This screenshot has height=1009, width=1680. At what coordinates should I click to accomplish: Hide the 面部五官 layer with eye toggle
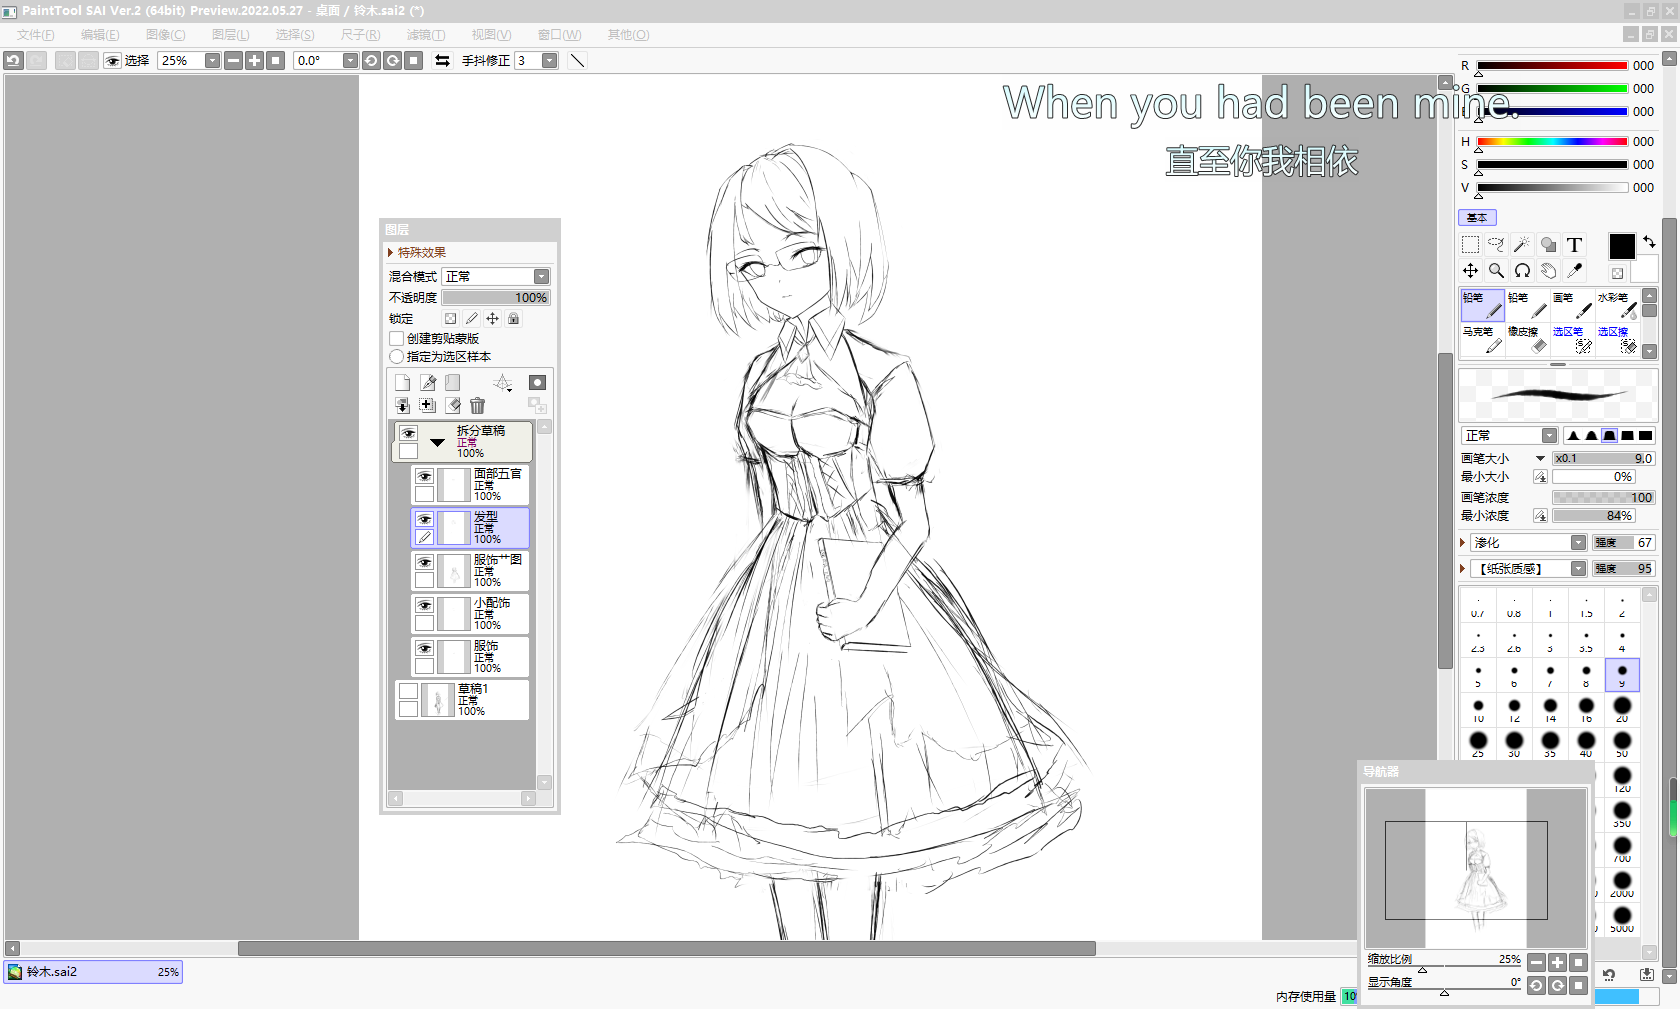pos(425,477)
